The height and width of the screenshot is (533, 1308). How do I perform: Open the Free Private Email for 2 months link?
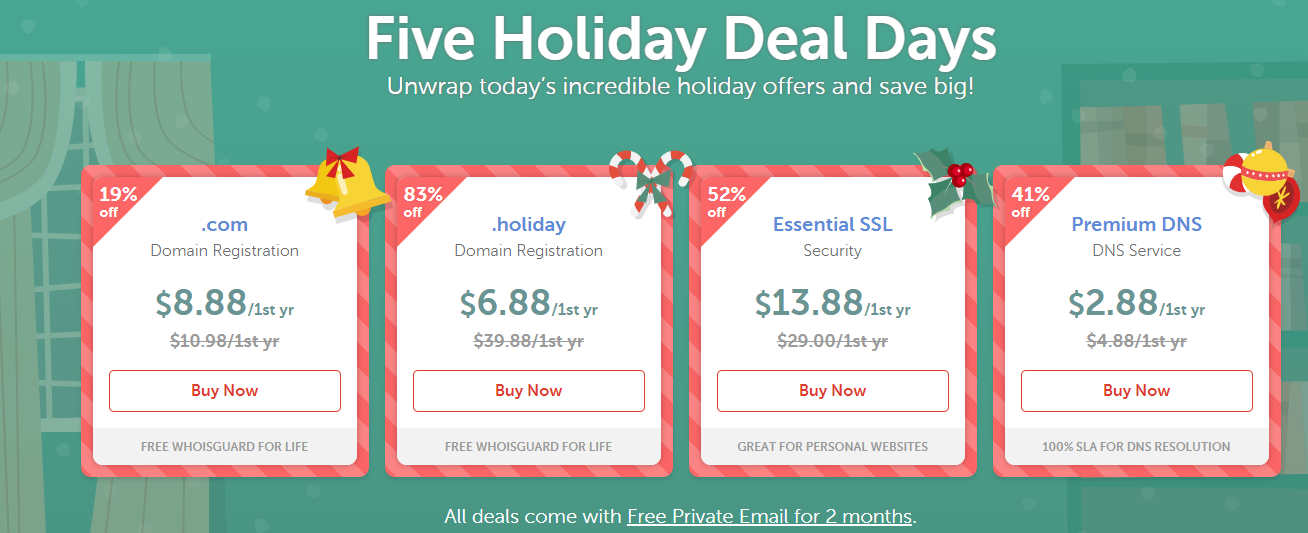770,517
